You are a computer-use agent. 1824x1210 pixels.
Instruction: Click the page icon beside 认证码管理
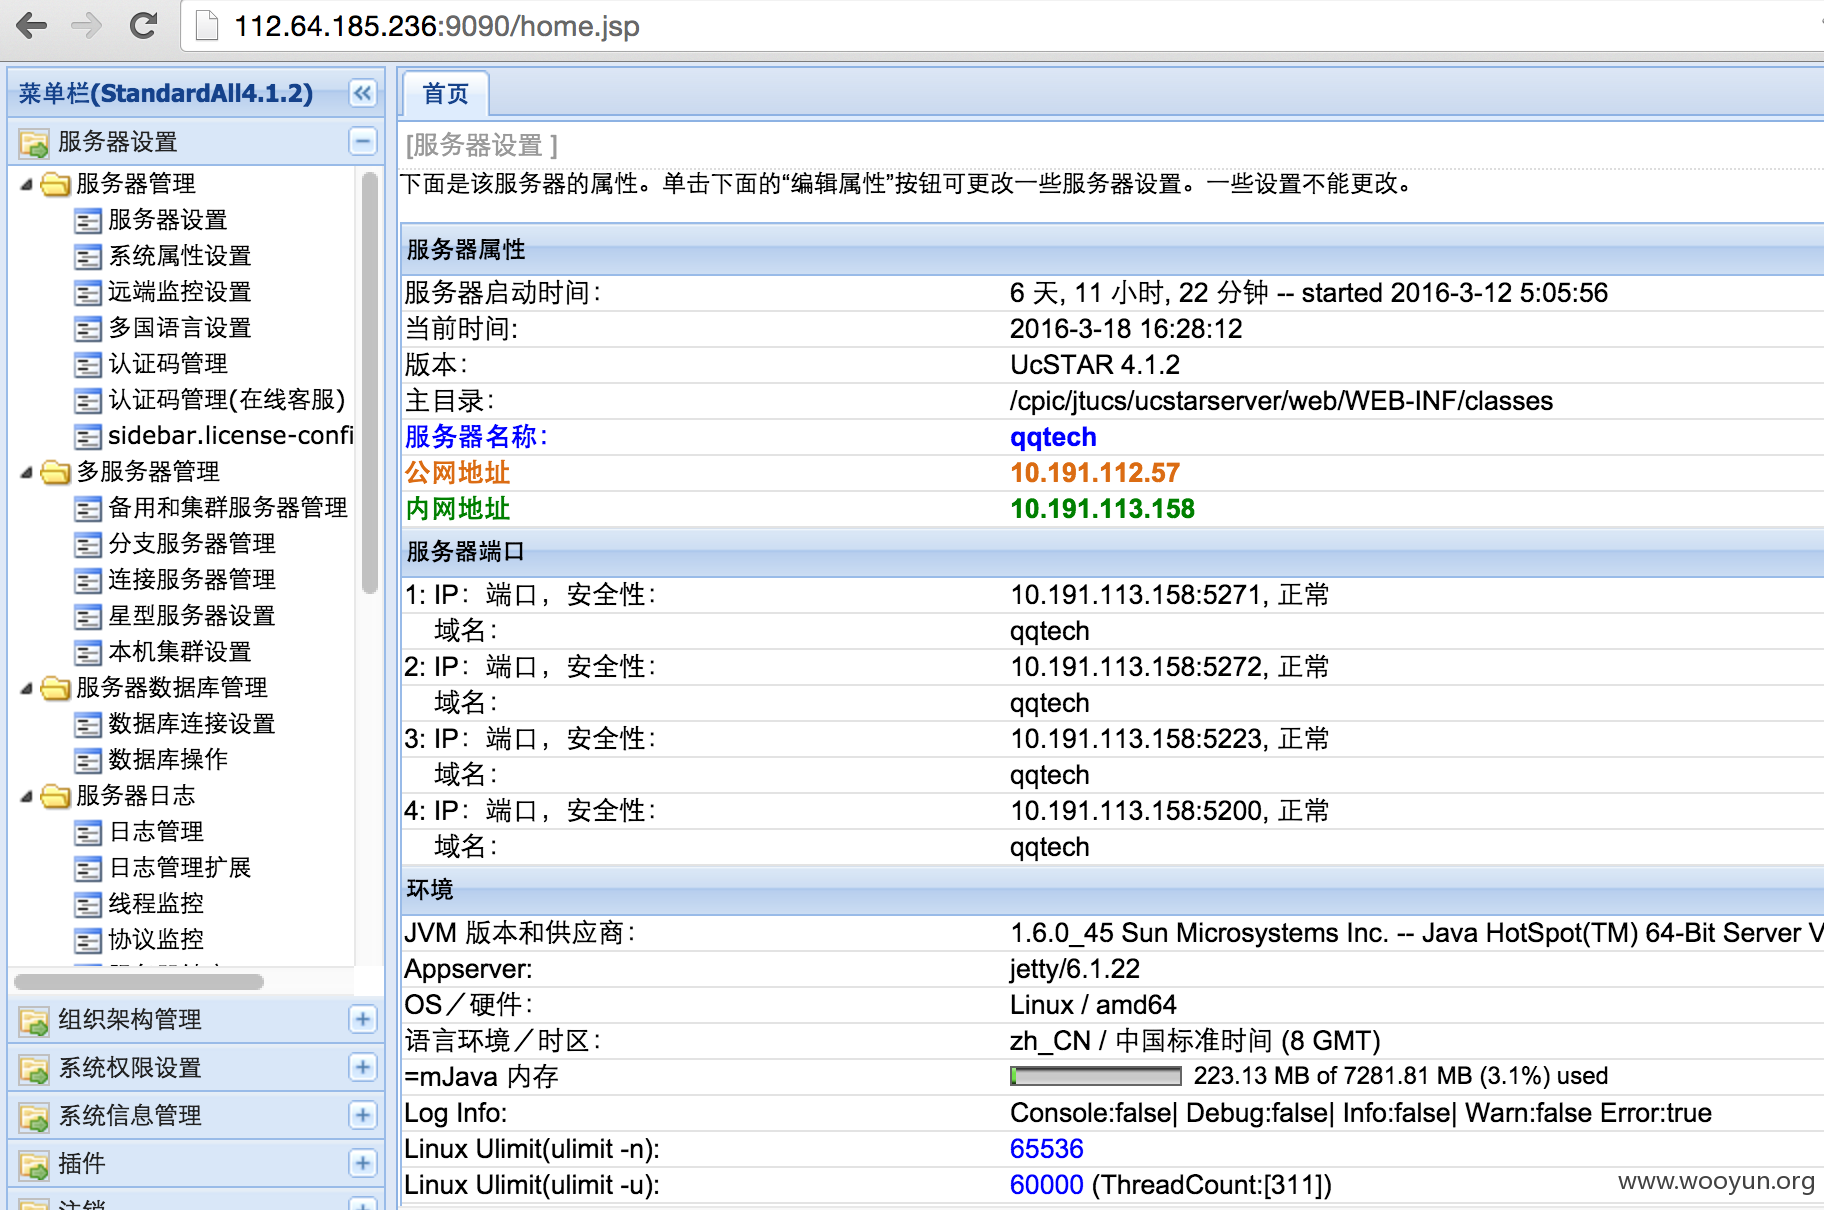[88, 365]
